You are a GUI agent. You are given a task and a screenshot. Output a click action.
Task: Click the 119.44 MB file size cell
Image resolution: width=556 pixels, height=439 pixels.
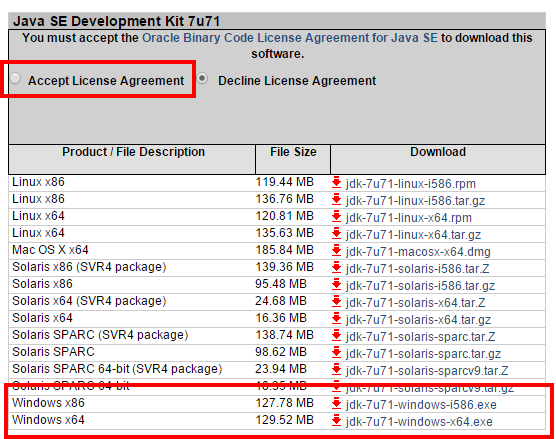(285, 182)
